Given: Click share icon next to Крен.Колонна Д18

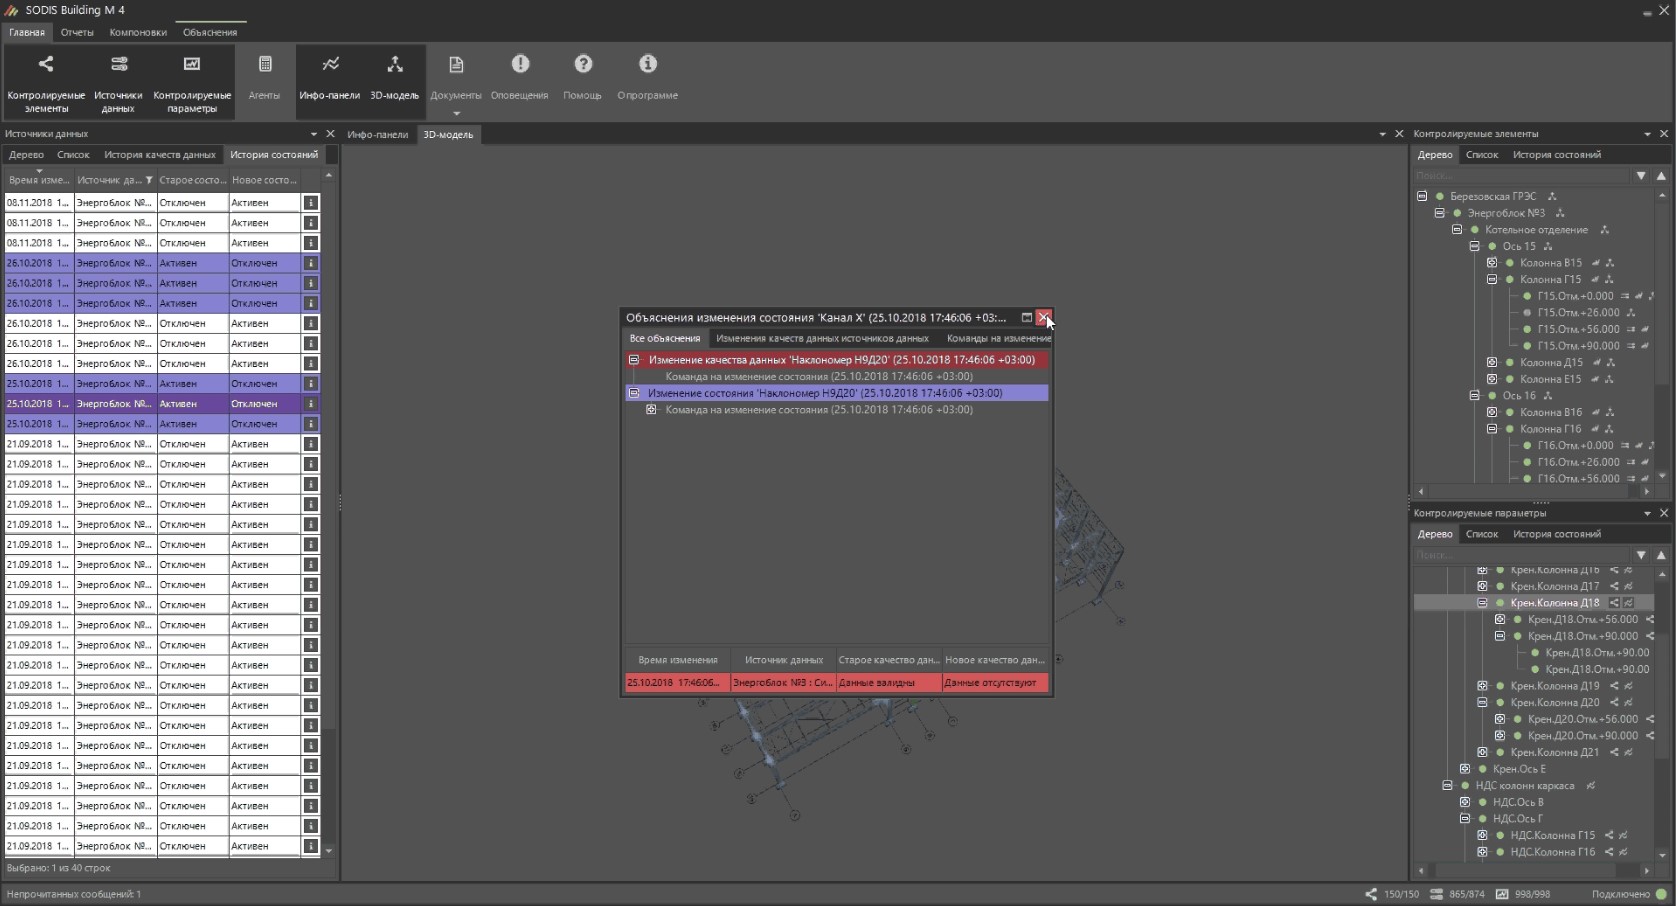Looking at the screenshot, I should pos(1614,603).
